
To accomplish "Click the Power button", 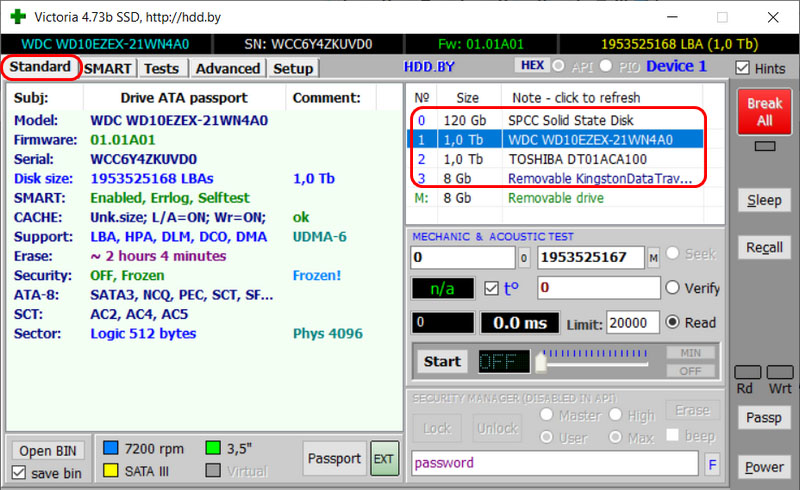I will (764, 467).
